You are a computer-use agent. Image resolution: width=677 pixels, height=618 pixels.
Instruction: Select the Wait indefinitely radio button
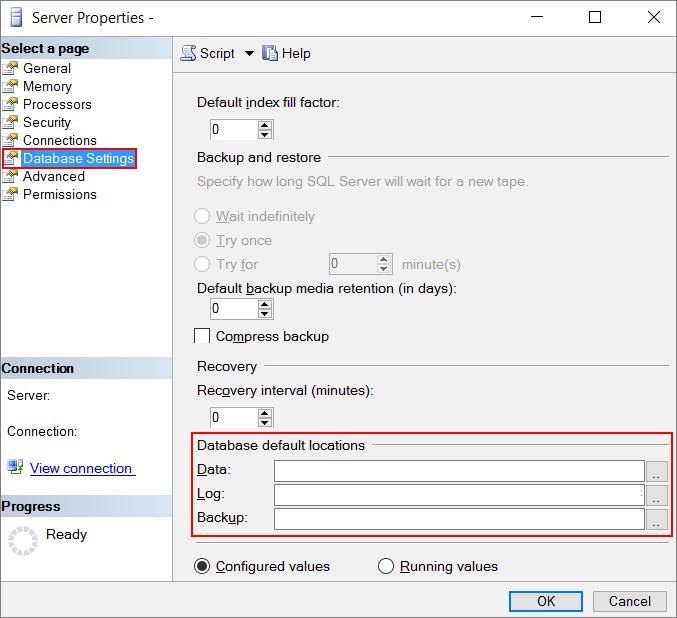click(202, 216)
